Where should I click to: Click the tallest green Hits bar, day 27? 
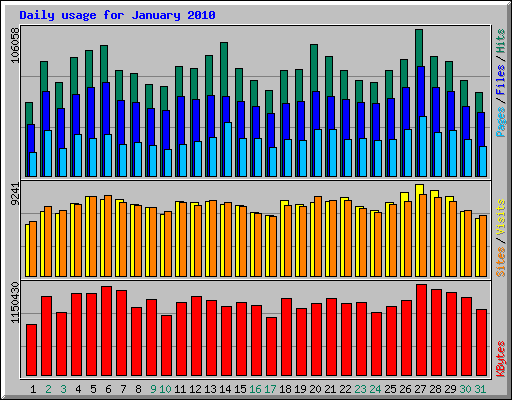click(419, 47)
